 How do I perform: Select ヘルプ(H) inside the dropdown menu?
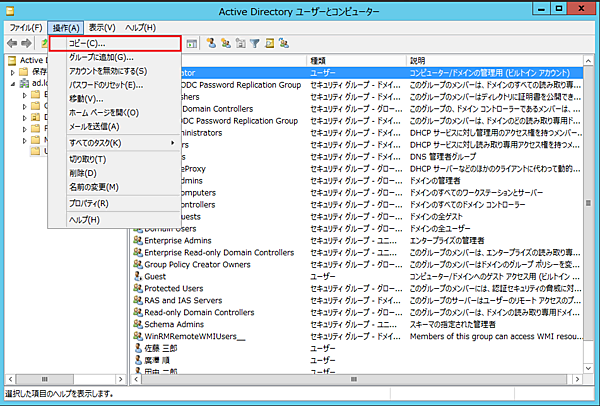coord(115,220)
